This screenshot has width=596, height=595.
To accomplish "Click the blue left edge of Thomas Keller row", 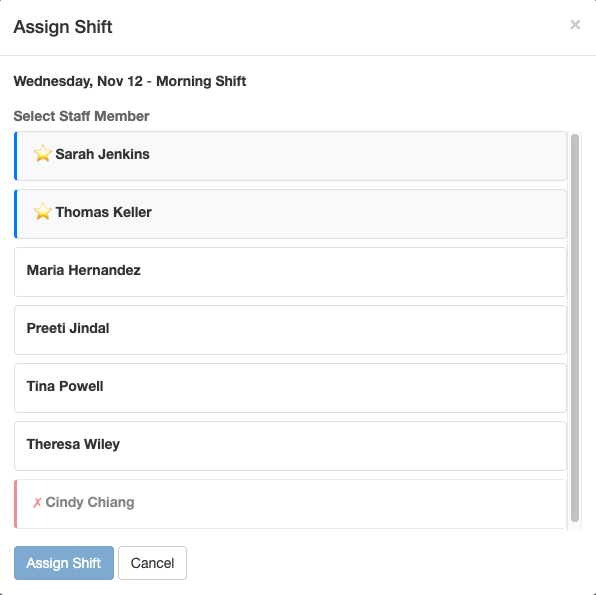I will pos(16,214).
